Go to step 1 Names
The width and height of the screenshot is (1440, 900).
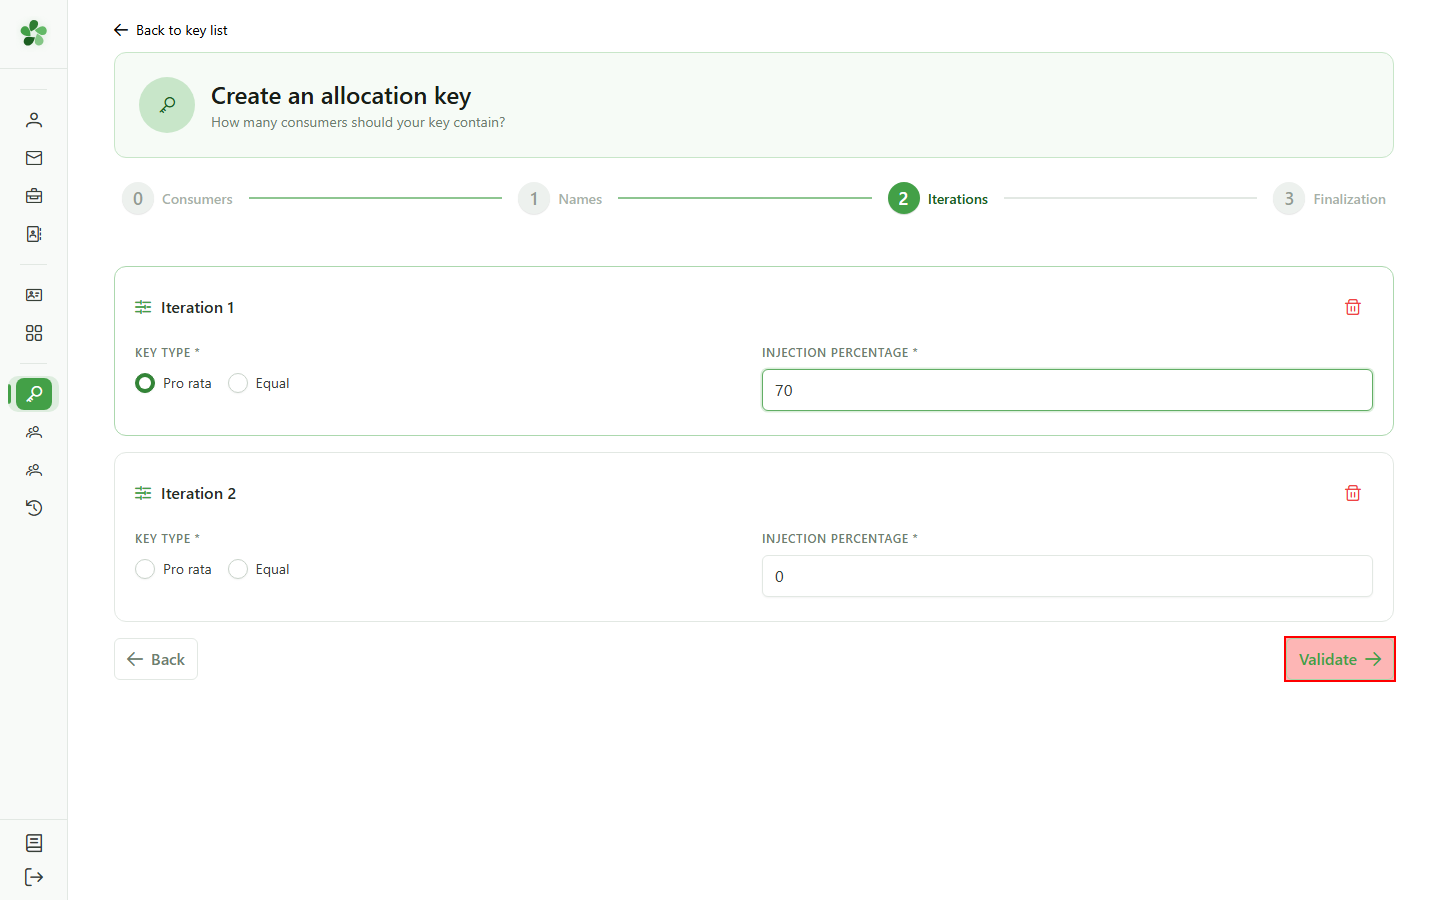coord(560,199)
